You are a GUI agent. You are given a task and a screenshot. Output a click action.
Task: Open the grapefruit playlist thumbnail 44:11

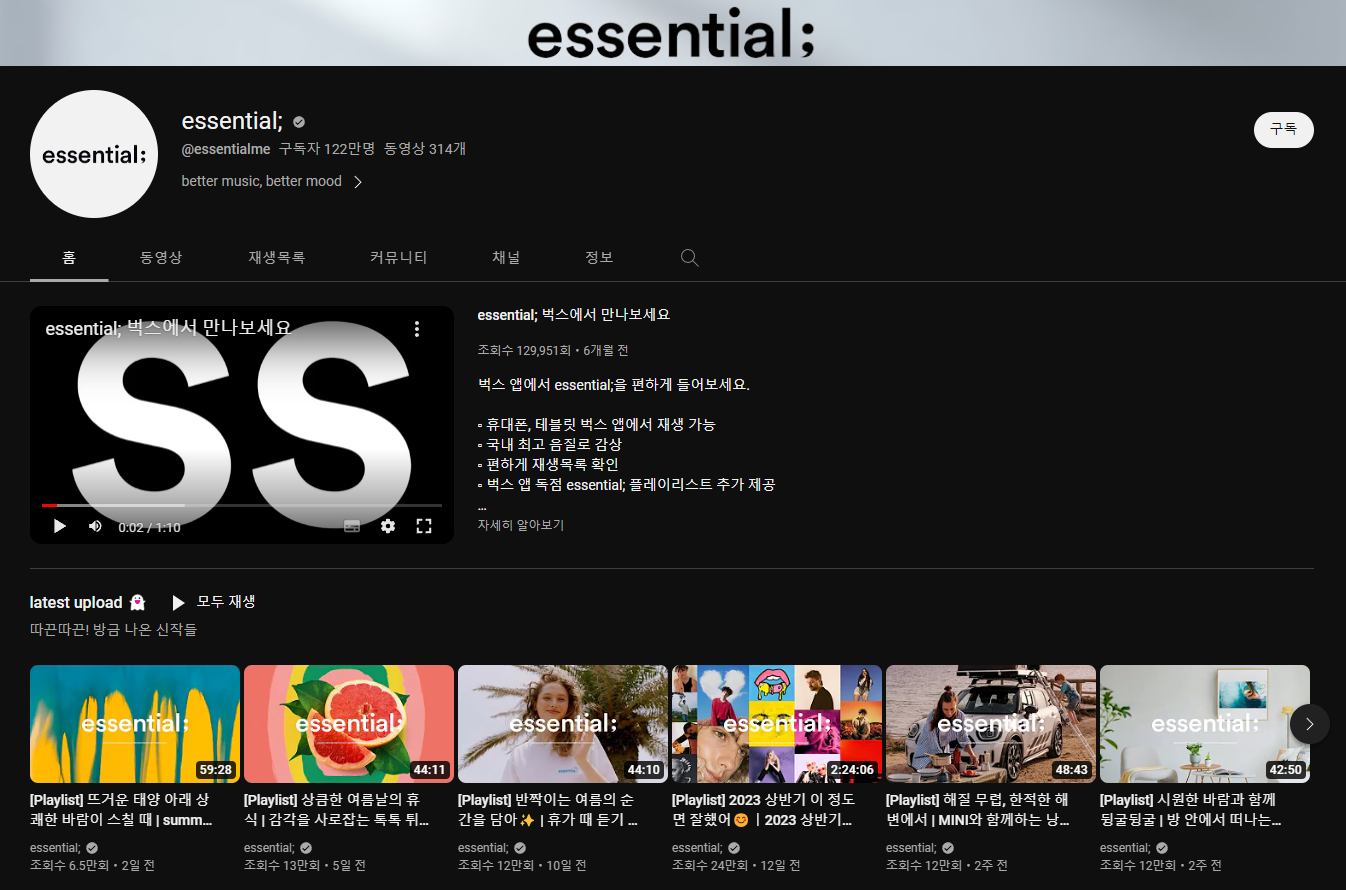349,724
